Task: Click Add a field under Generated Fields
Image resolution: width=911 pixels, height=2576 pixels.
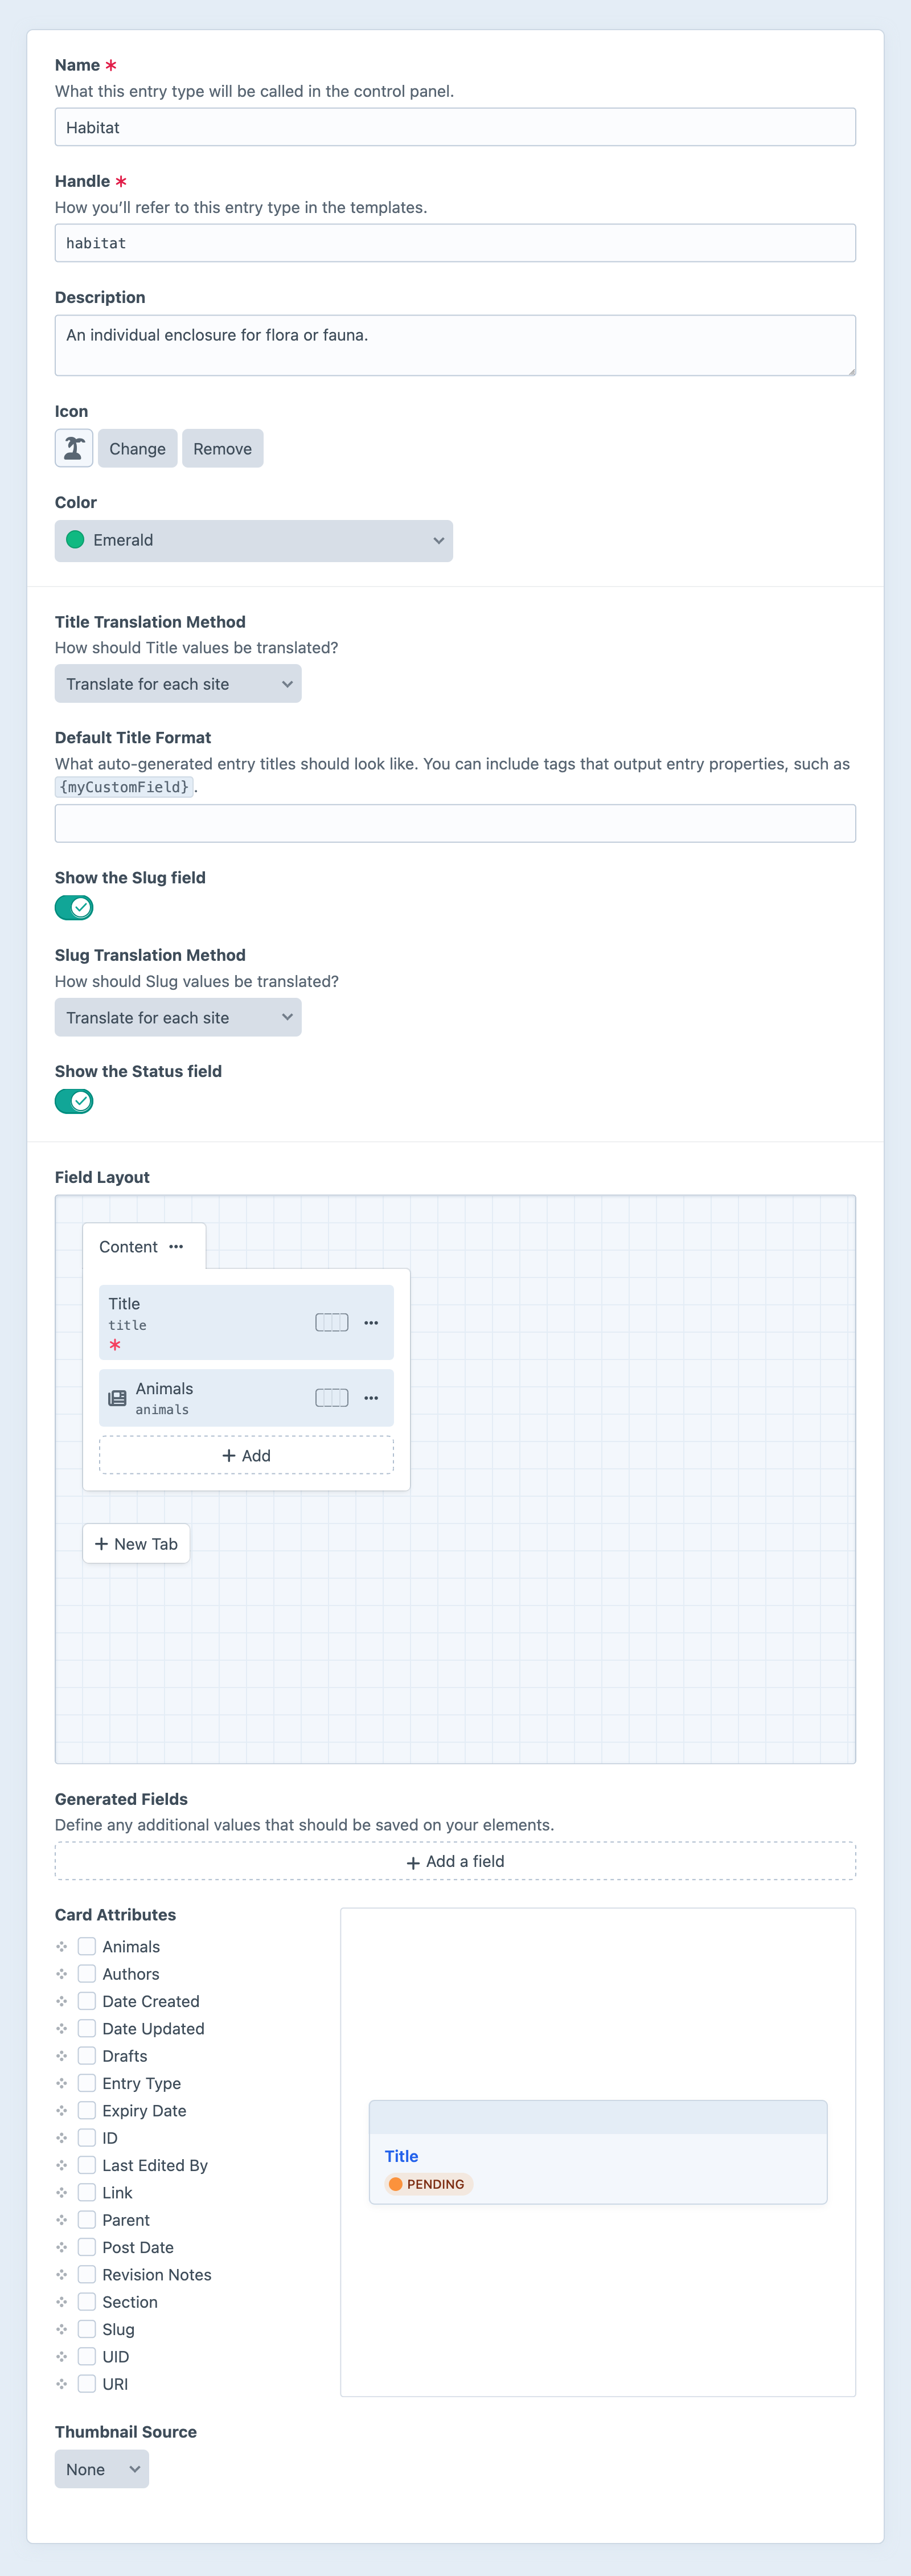Action: coord(455,1861)
